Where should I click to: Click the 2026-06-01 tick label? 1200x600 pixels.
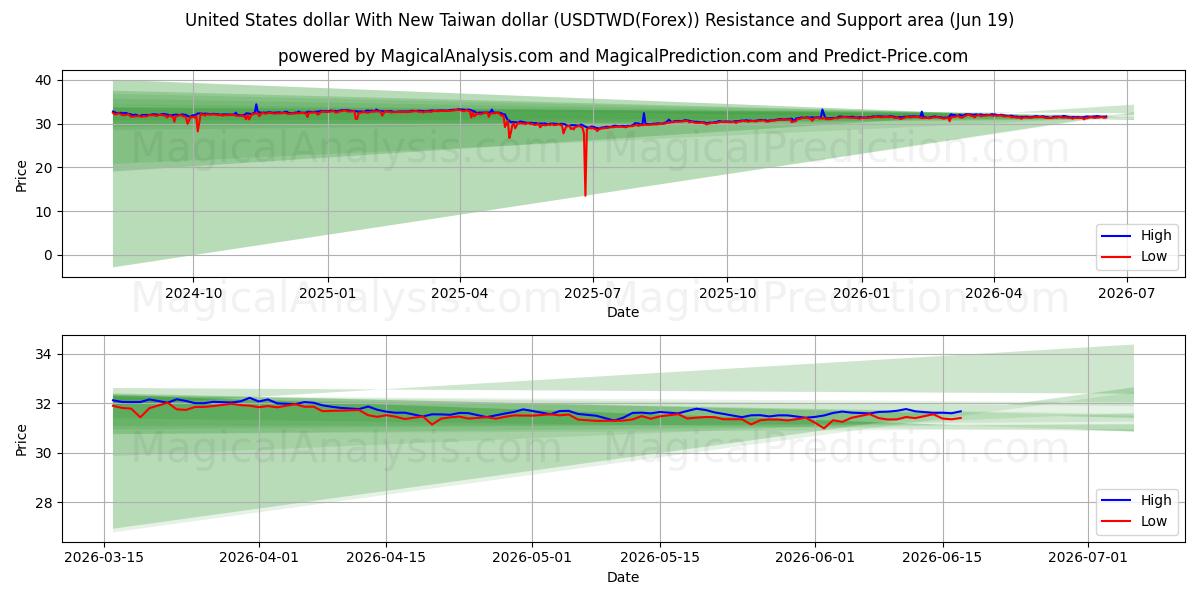pos(815,558)
